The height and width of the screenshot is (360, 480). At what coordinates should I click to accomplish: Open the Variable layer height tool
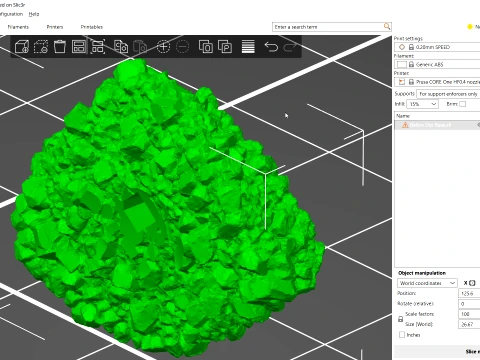(248, 47)
